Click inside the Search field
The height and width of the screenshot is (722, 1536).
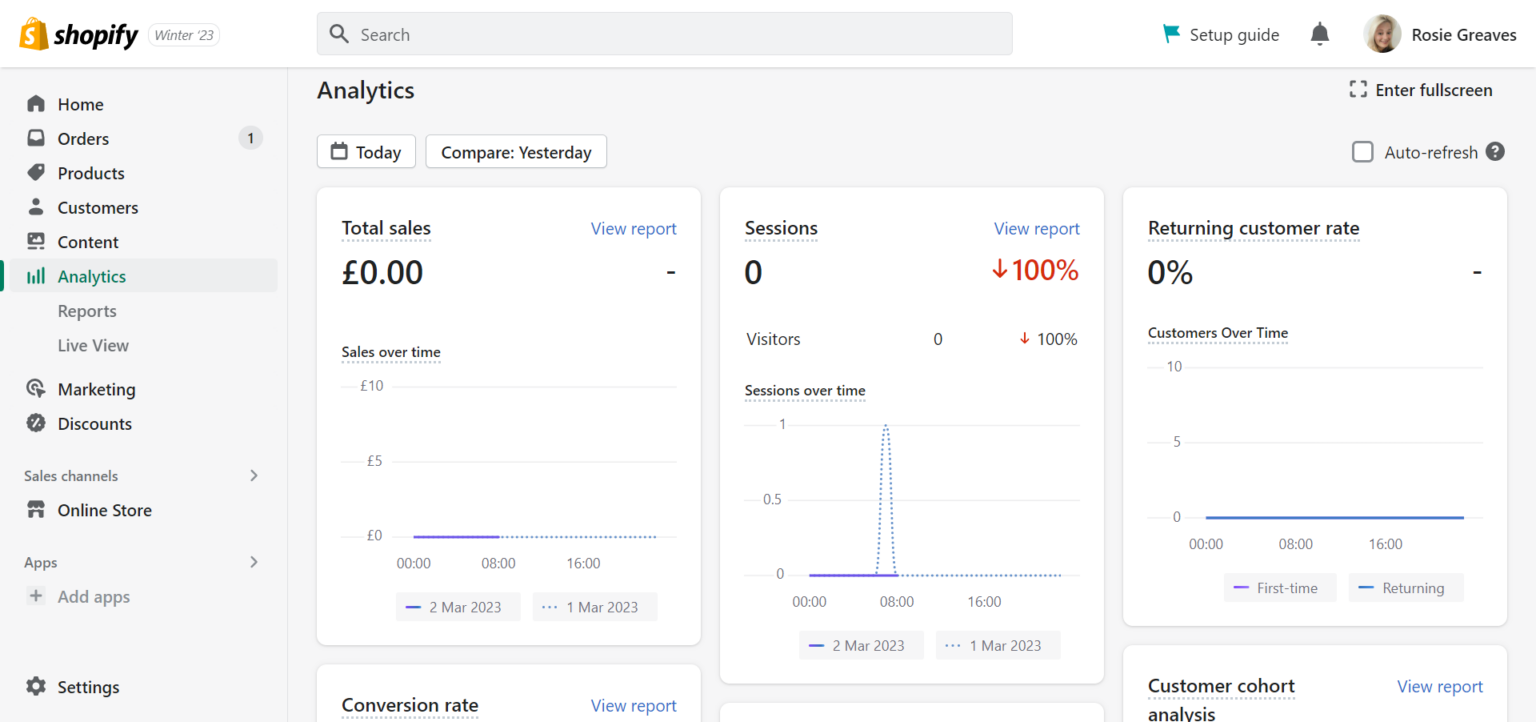pyautogui.click(x=664, y=33)
